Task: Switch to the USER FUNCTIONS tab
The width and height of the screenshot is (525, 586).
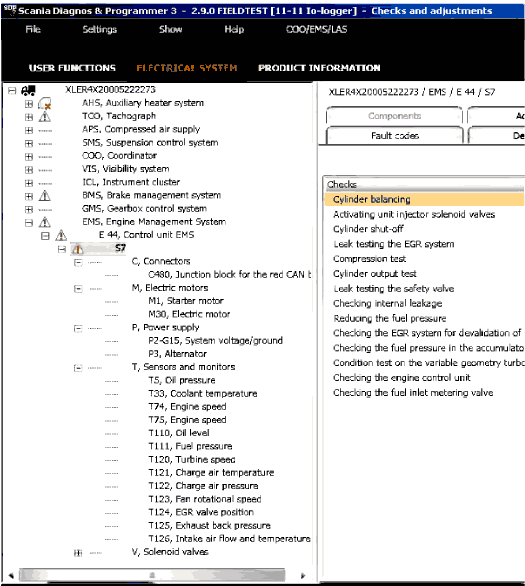Action: click(x=72, y=68)
